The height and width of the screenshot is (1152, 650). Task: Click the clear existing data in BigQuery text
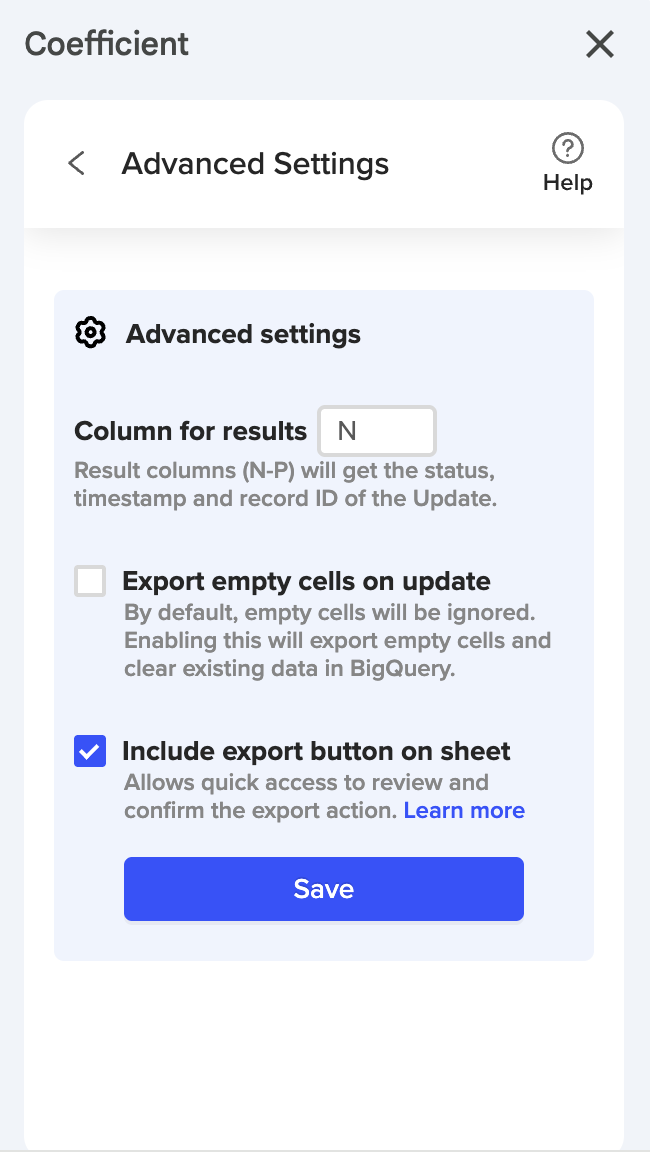click(x=290, y=669)
